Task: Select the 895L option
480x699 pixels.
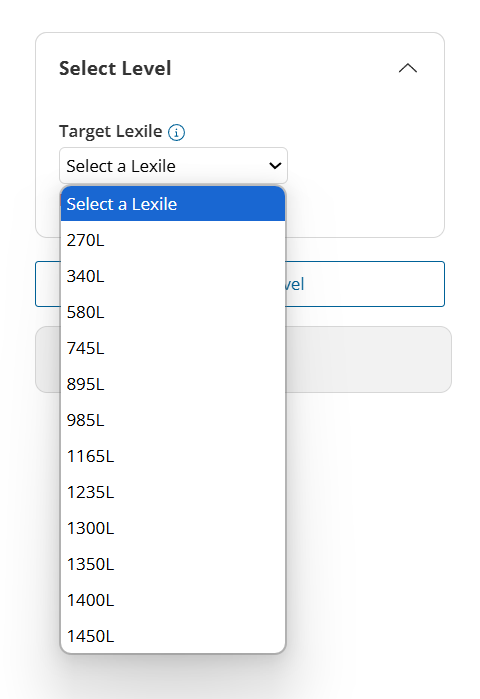Action: tap(173, 384)
